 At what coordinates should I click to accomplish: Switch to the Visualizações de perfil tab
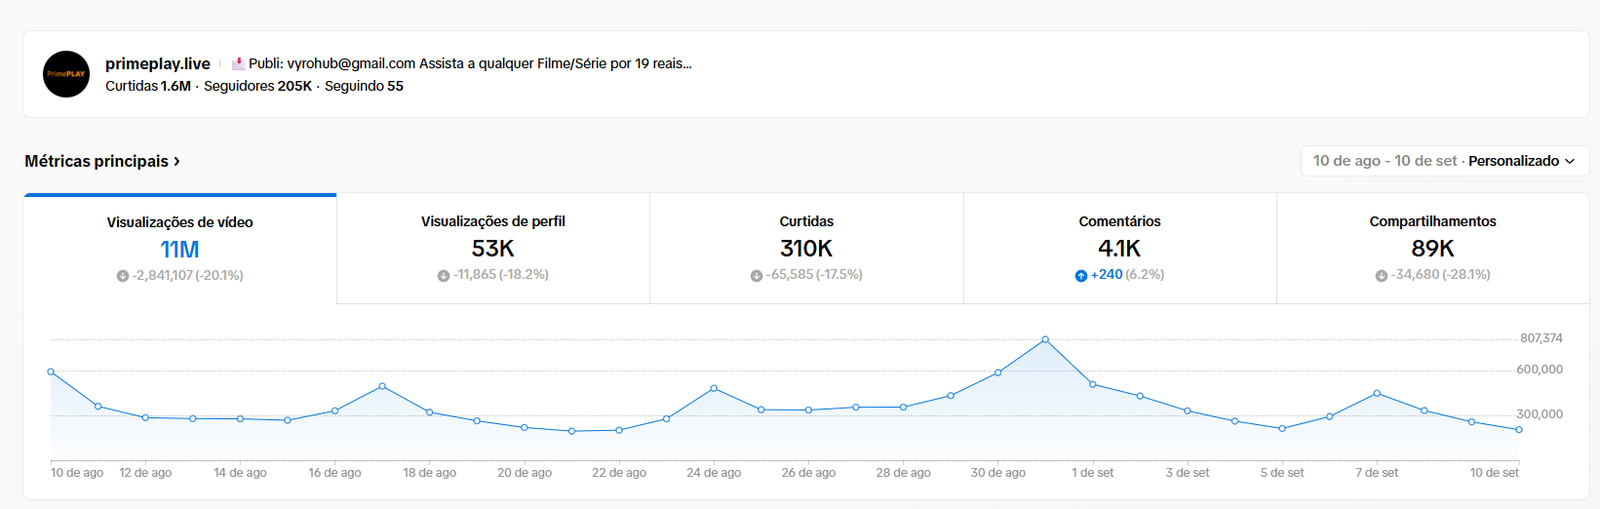[x=493, y=248]
